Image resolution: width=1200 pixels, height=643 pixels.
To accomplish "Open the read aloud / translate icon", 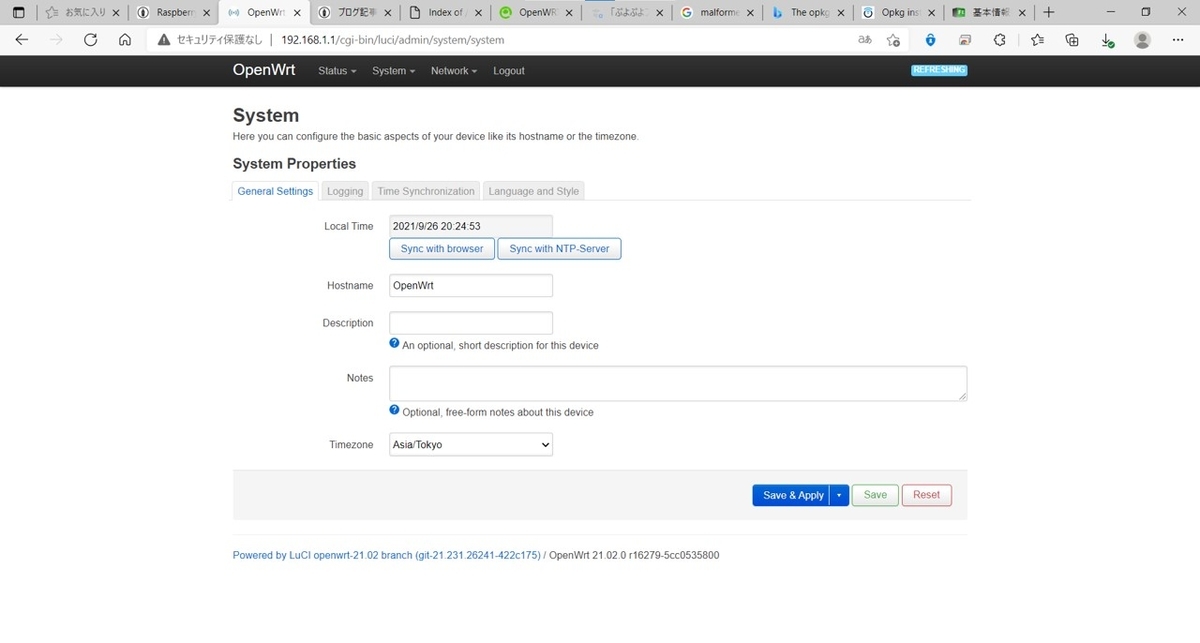I will 865,40.
